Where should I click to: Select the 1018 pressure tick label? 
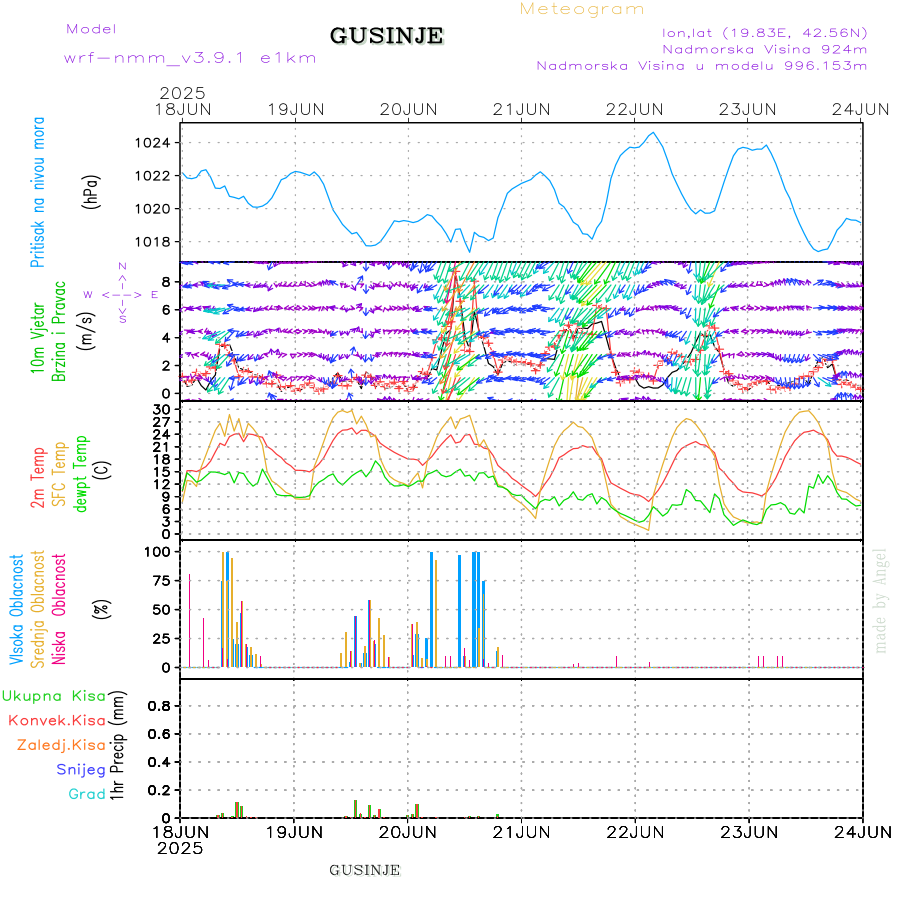[153, 242]
